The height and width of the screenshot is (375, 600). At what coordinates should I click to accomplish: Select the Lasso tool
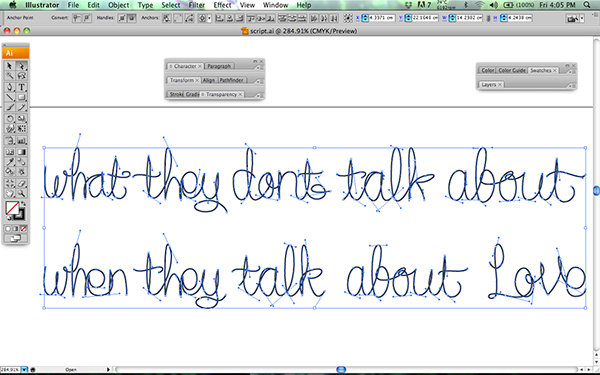coord(21,76)
